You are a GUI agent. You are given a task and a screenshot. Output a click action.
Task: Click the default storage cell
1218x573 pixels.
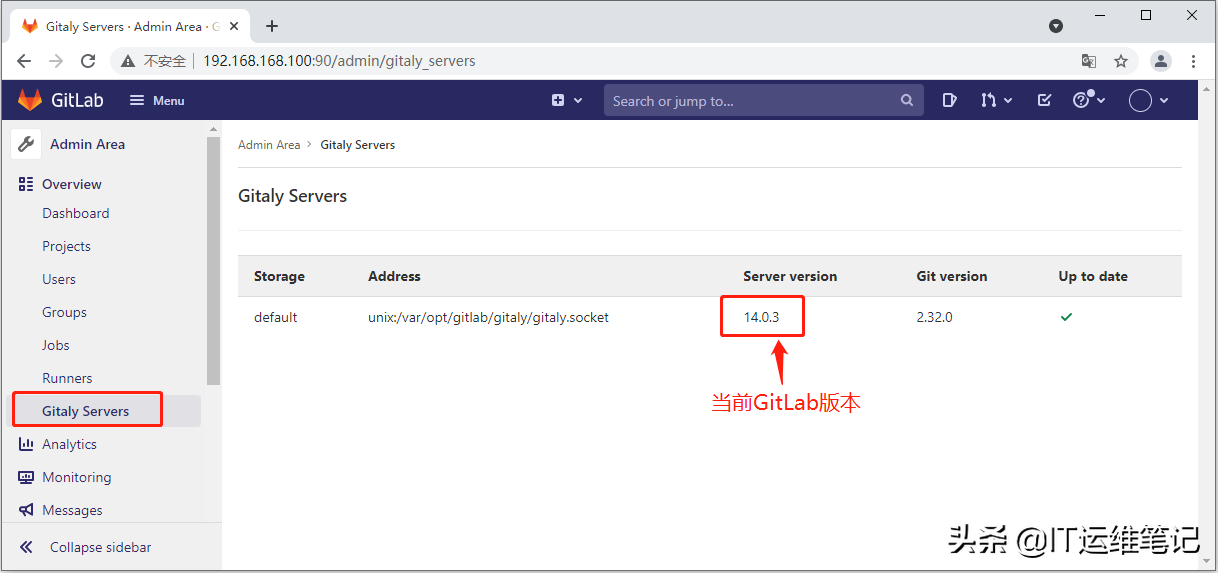click(276, 317)
